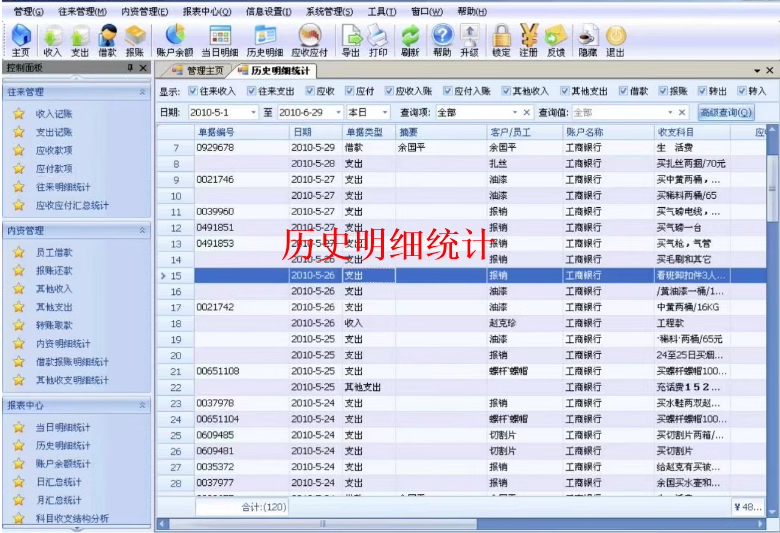Open 支出记账 in the sidebar
Screen dimensions: 780x533
pos(54,132)
